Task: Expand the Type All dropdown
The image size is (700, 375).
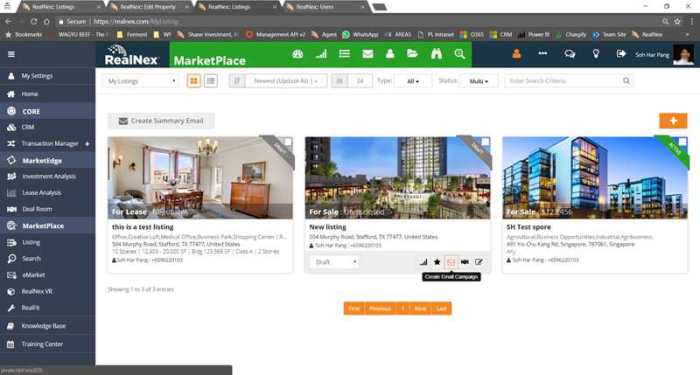Action: click(413, 81)
